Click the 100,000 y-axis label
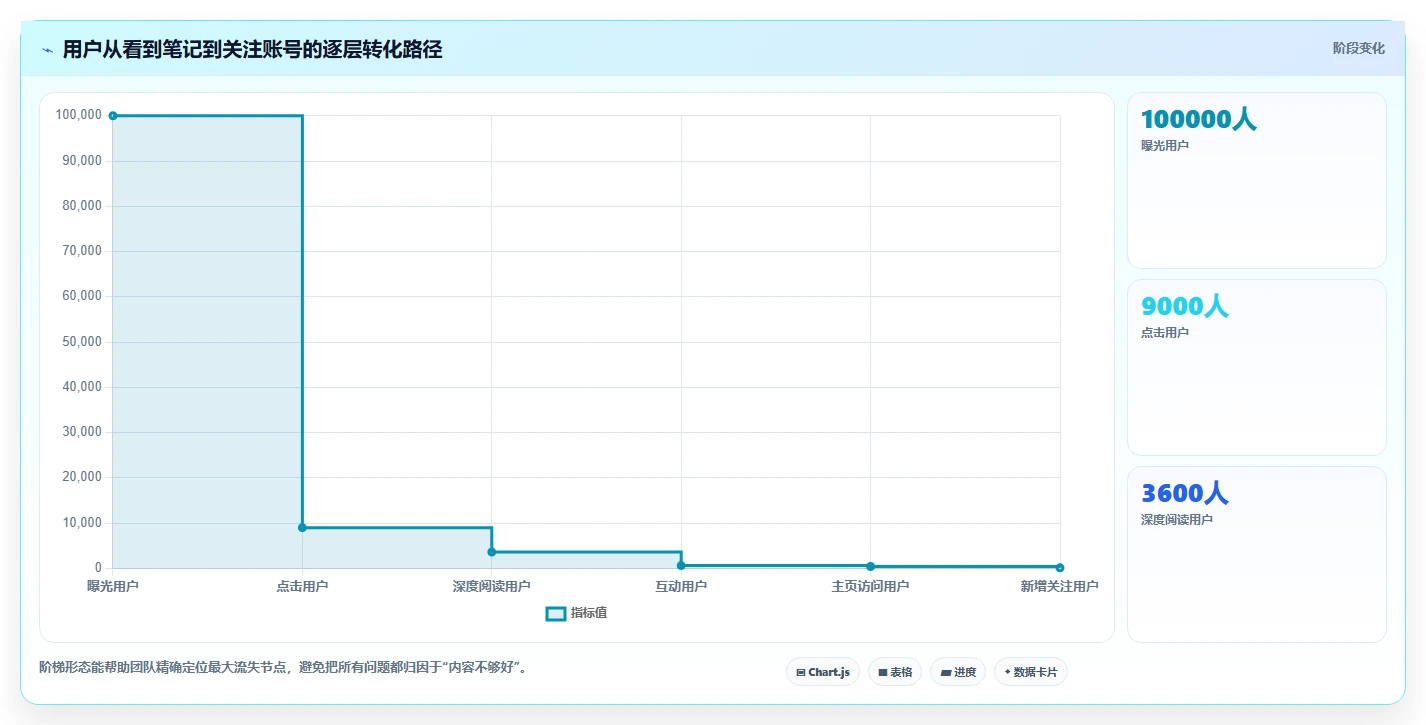1426x725 pixels. coord(79,115)
